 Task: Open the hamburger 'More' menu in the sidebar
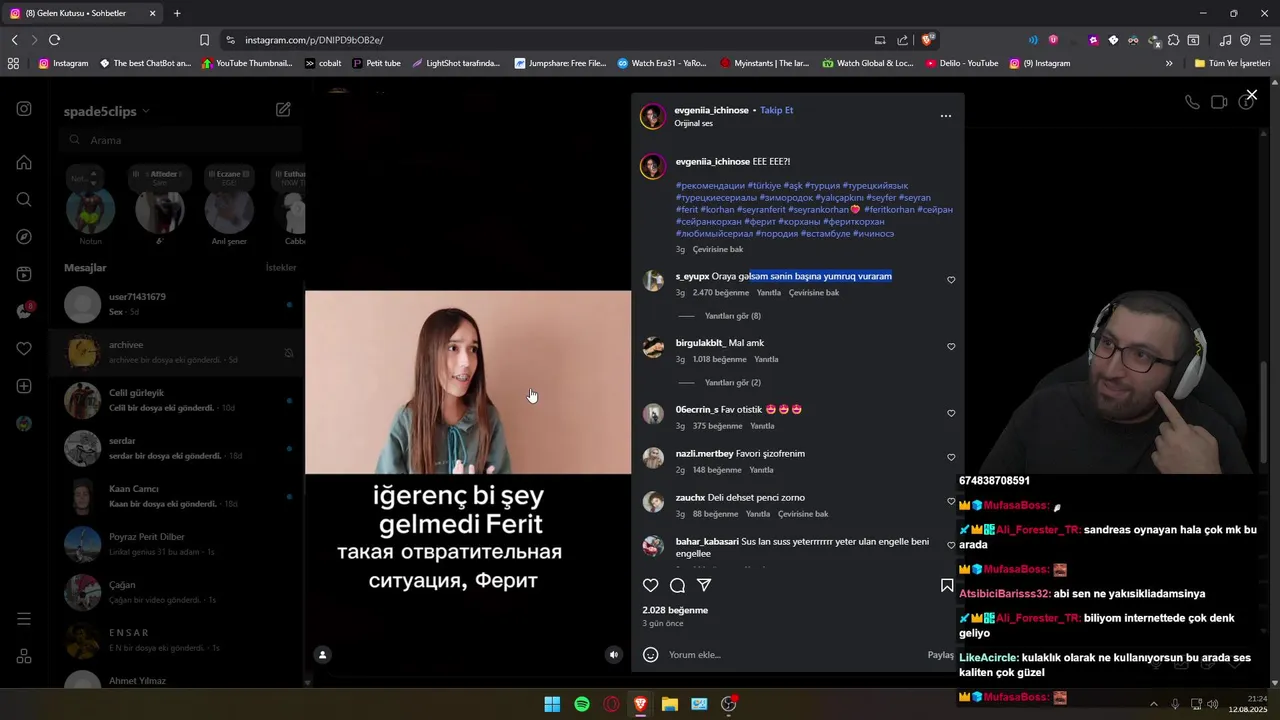[x=24, y=619]
